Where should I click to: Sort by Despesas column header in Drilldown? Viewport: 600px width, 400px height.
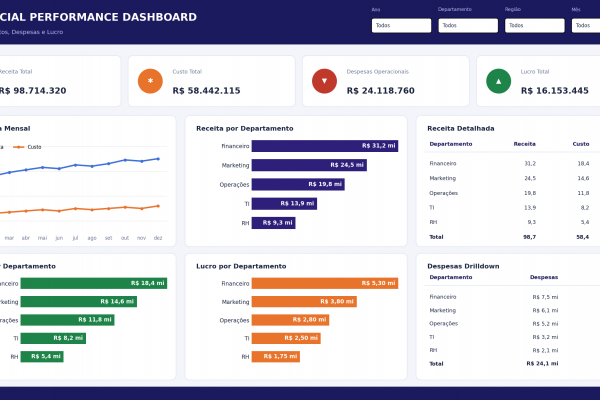pyautogui.click(x=544, y=277)
